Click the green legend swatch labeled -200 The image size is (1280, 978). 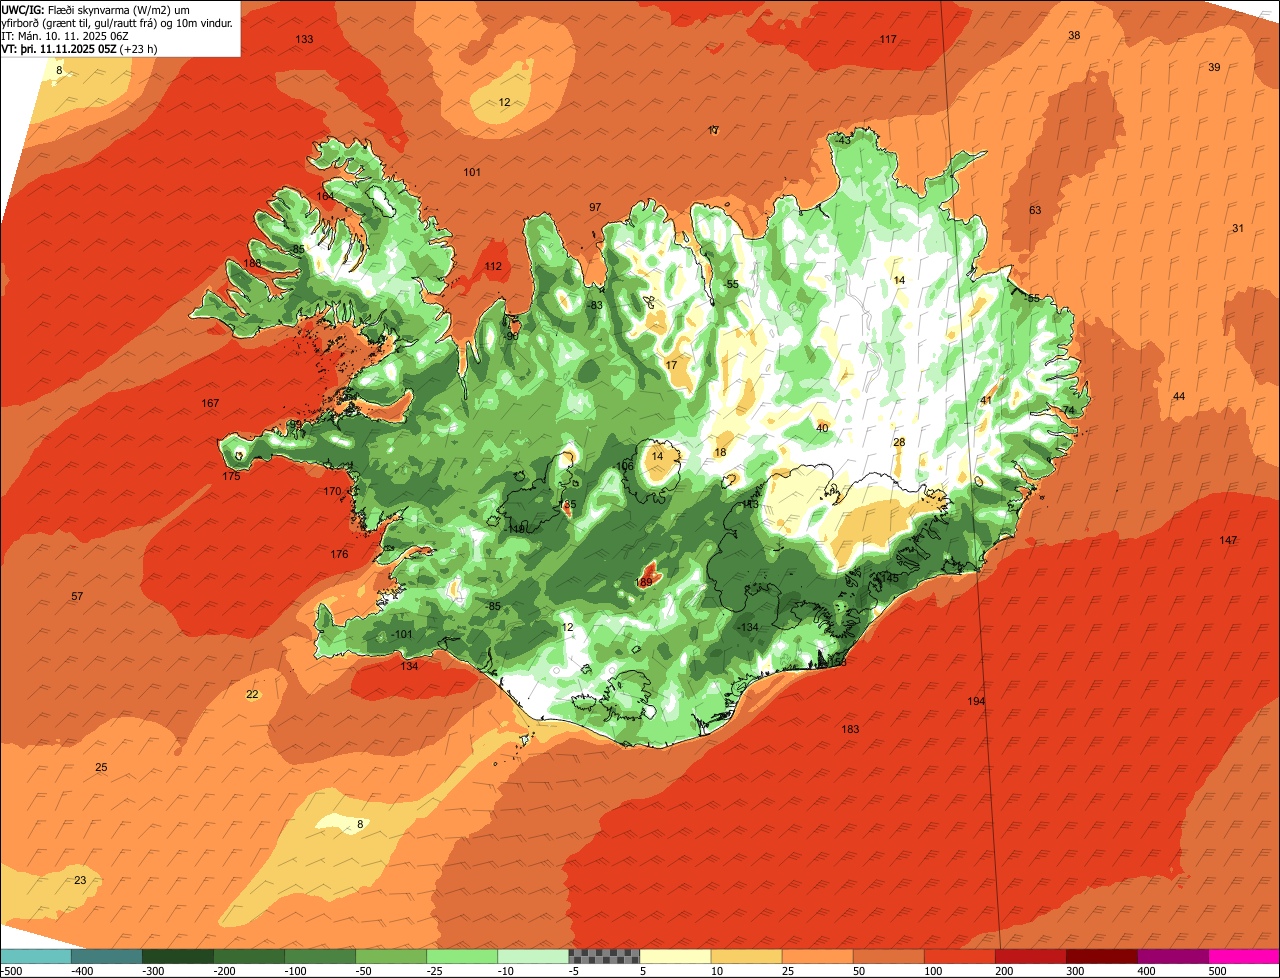(x=248, y=956)
